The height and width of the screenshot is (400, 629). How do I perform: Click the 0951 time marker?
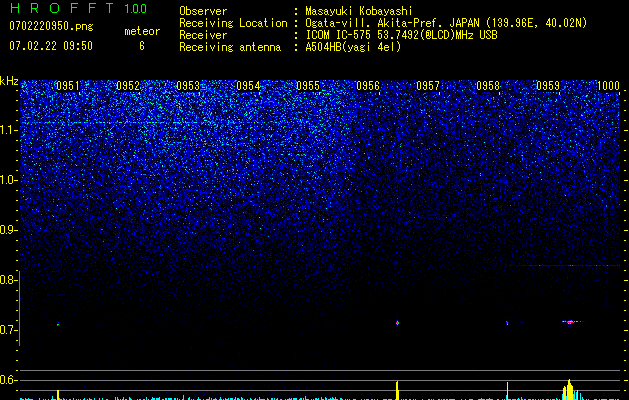pos(68,86)
